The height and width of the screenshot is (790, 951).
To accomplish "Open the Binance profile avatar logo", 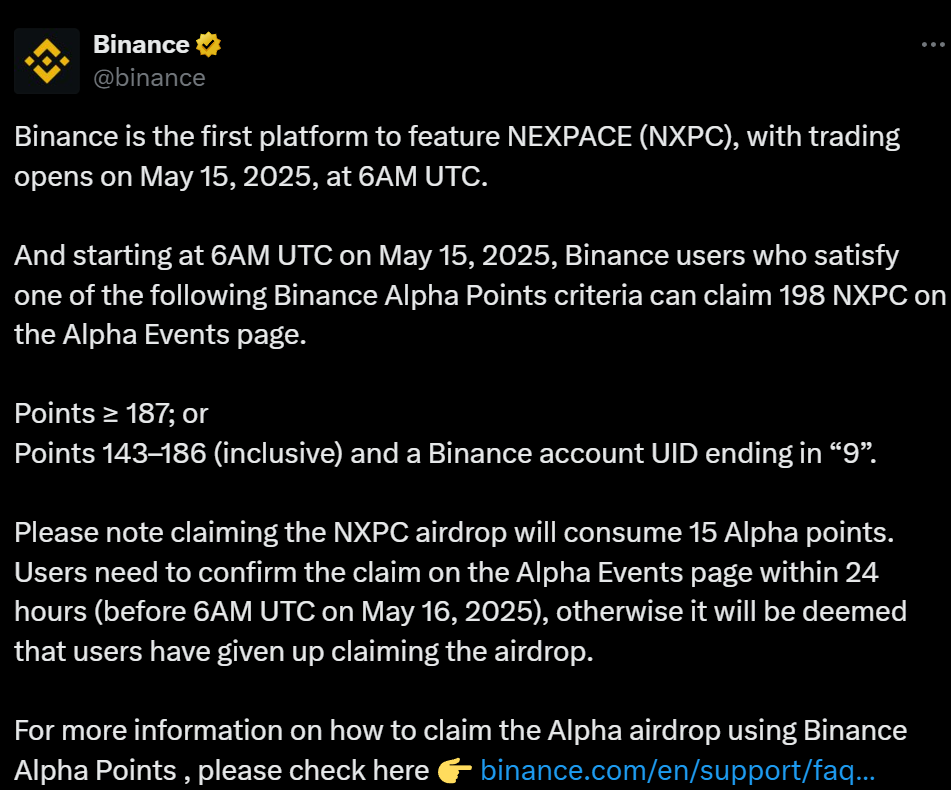I will [x=47, y=61].
